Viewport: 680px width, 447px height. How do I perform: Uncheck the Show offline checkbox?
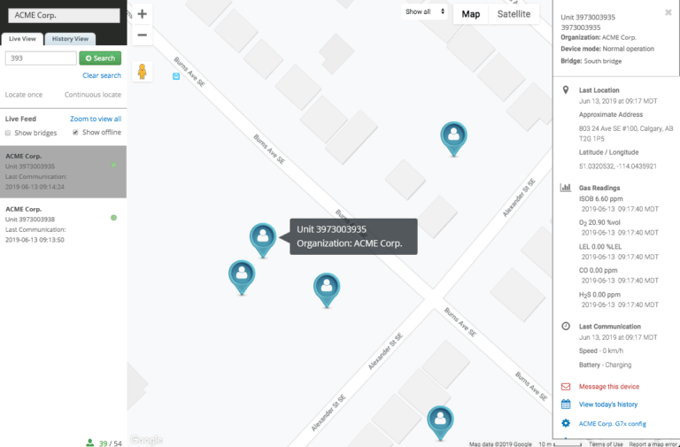pyautogui.click(x=75, y=132)
